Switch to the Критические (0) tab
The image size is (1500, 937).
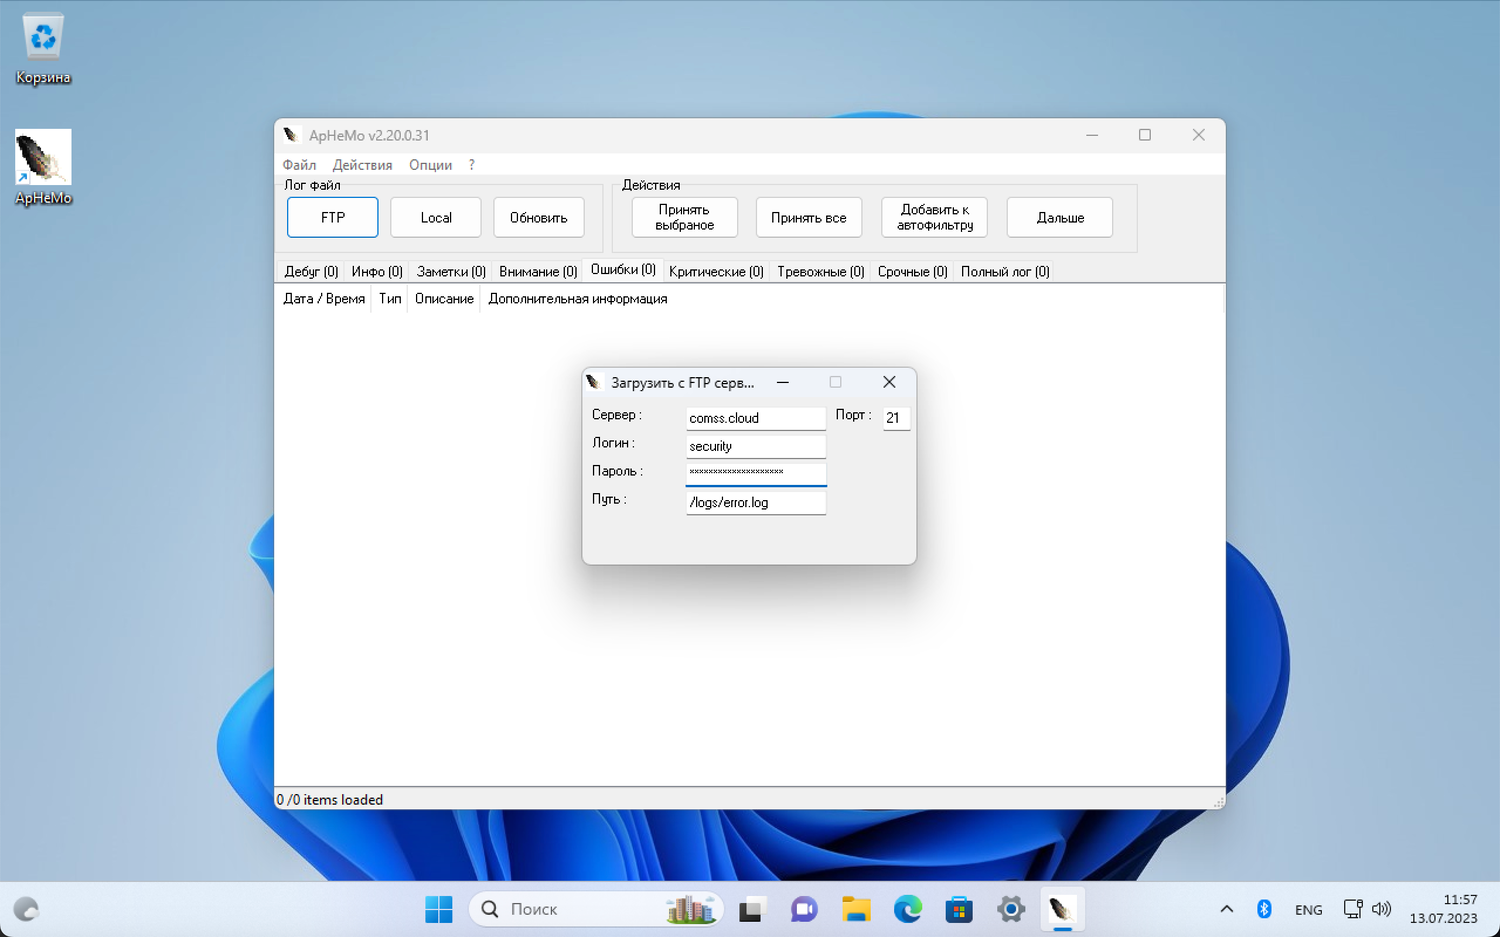tap(716, 272)
